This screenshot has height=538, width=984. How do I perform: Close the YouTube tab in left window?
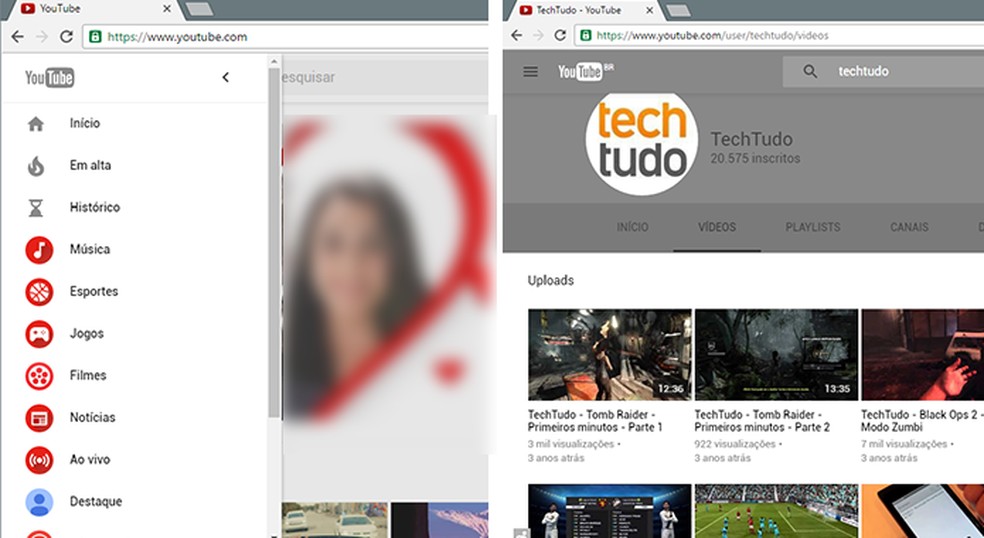tap(166, 9)
